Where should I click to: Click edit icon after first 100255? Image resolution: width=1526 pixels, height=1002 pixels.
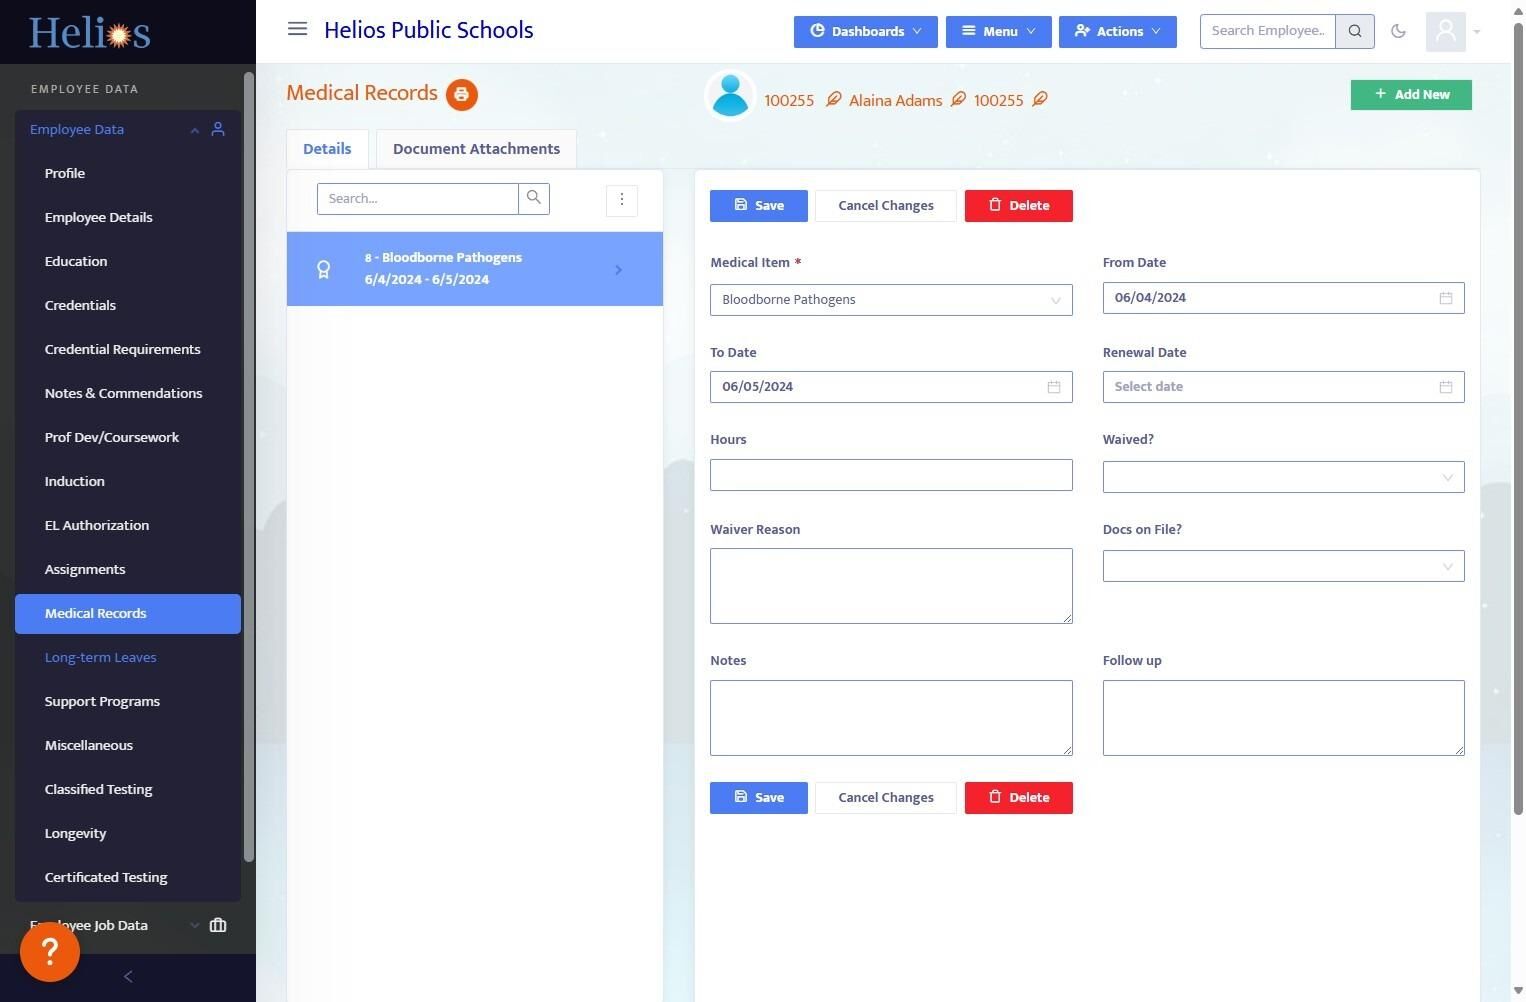click(833, 99)
